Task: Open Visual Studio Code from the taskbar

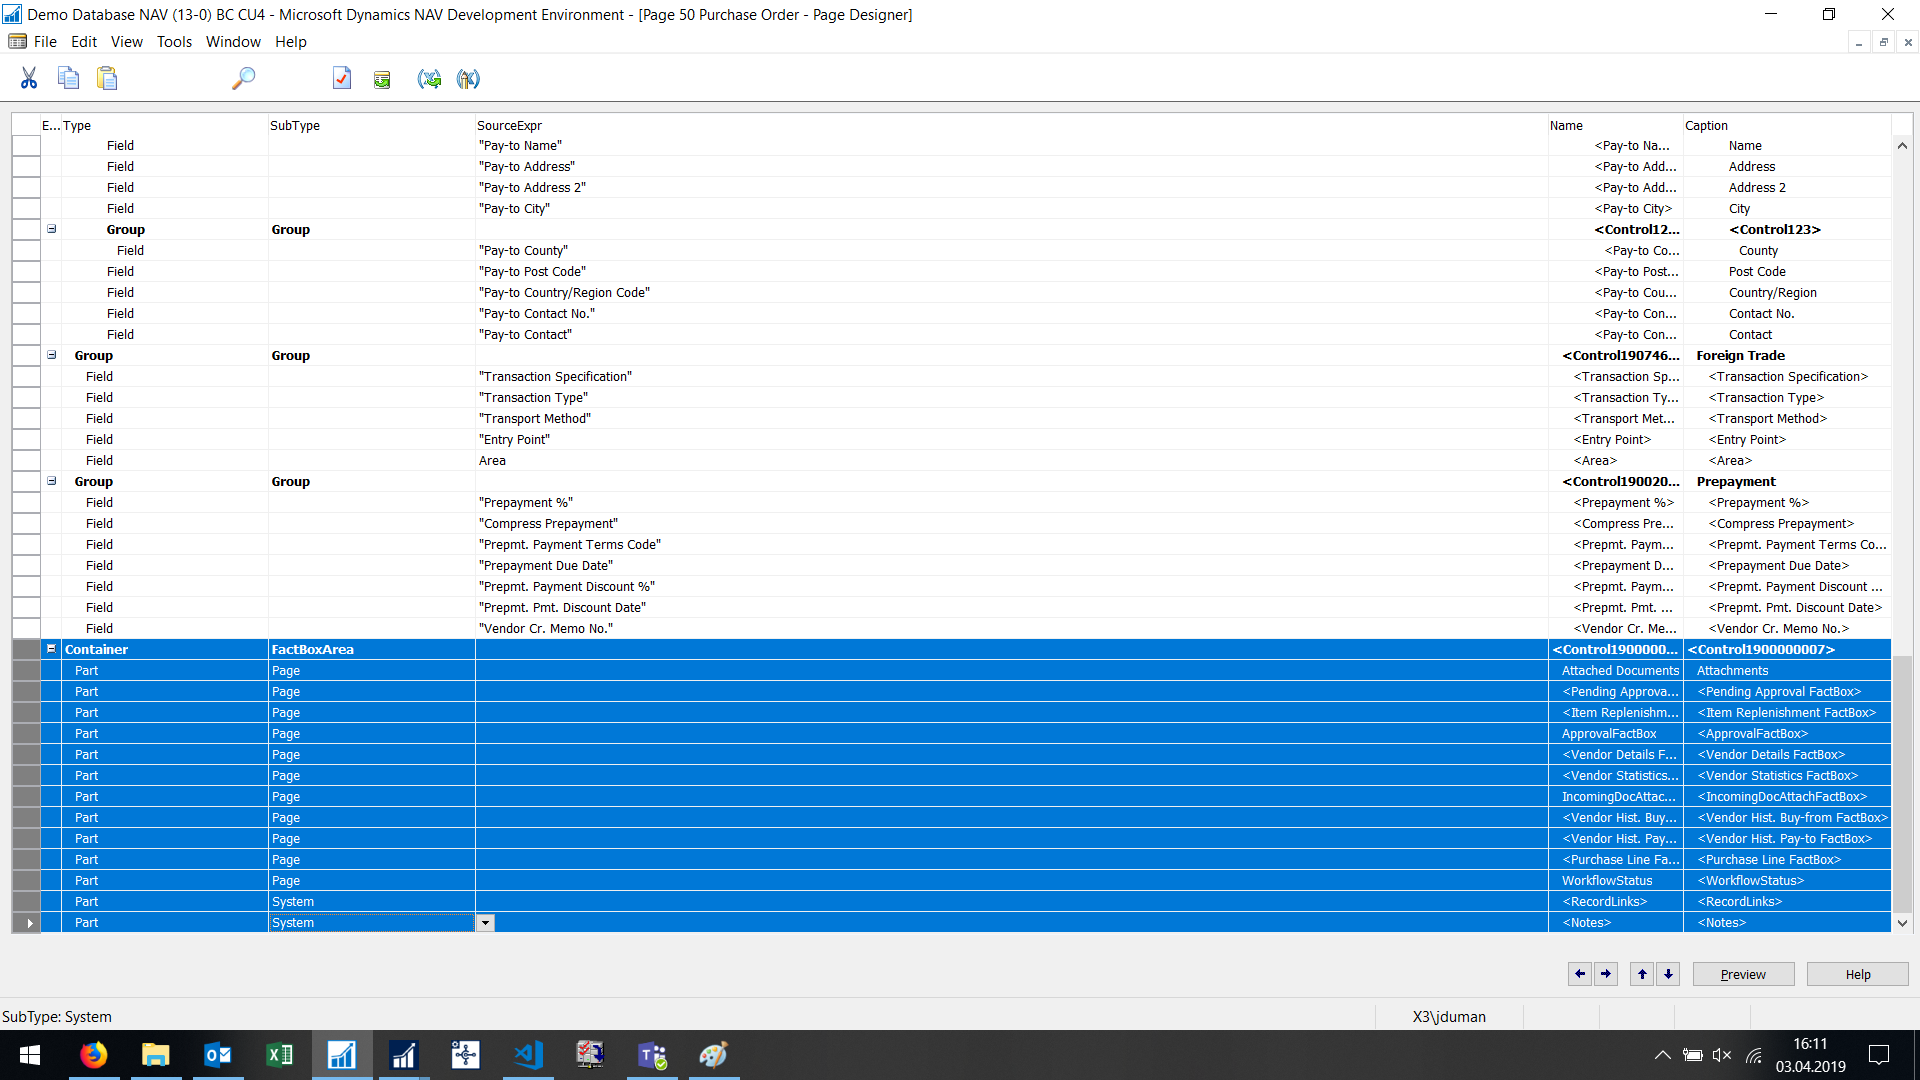Action: [x=528, y=1055]
